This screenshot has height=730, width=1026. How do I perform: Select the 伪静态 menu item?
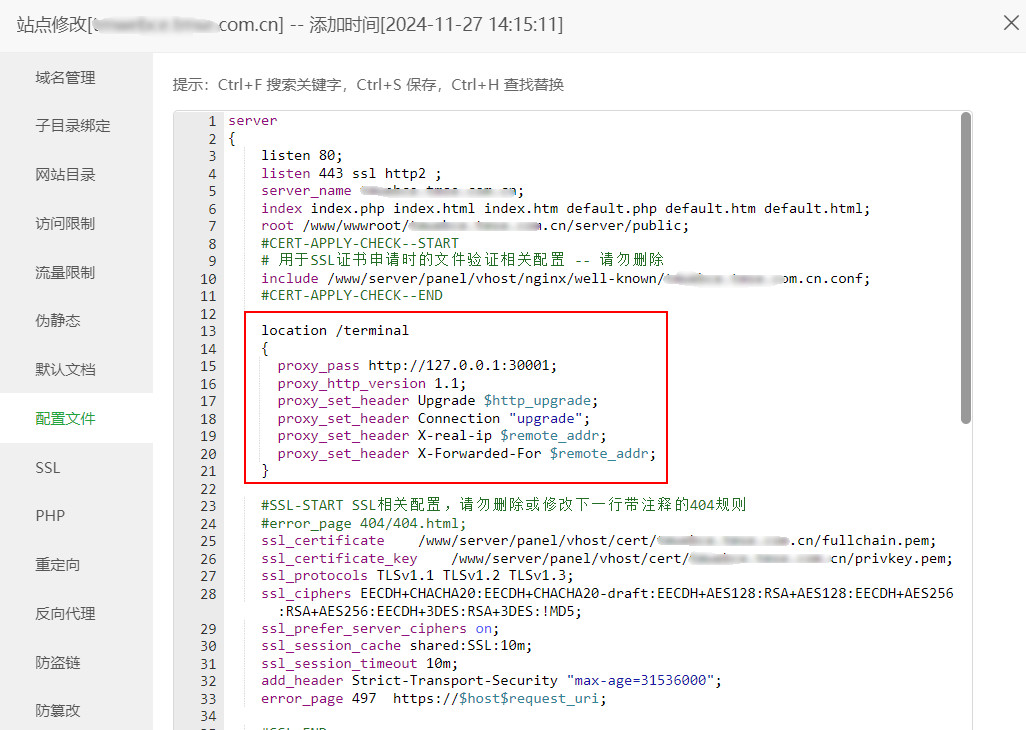(x=58, y=321)
